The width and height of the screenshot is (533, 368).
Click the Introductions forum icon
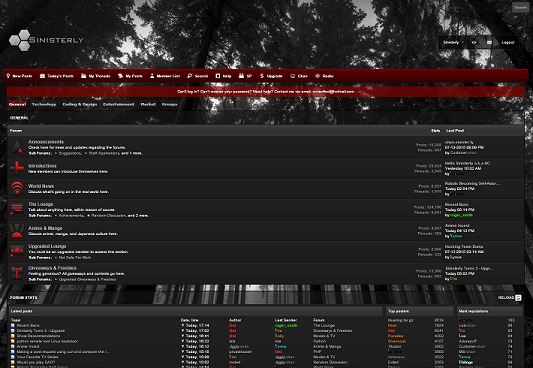(17, 168)
